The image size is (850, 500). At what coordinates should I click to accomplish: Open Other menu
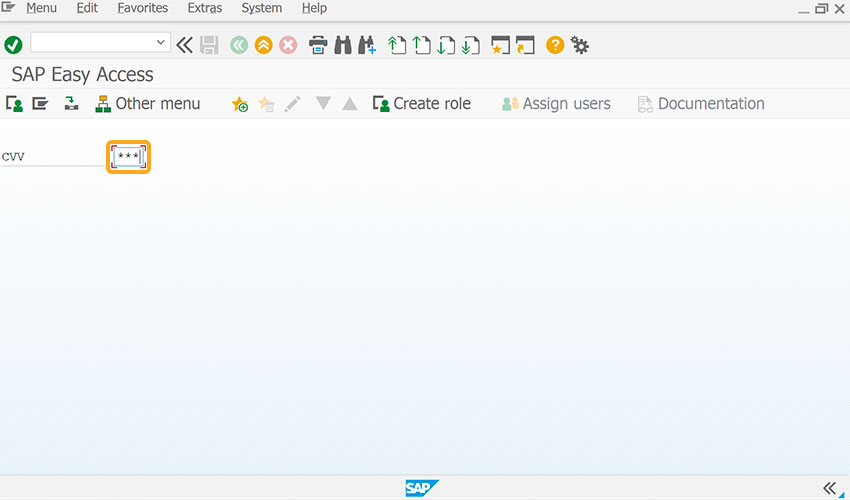pyautogui.click(x=147, y=104)
